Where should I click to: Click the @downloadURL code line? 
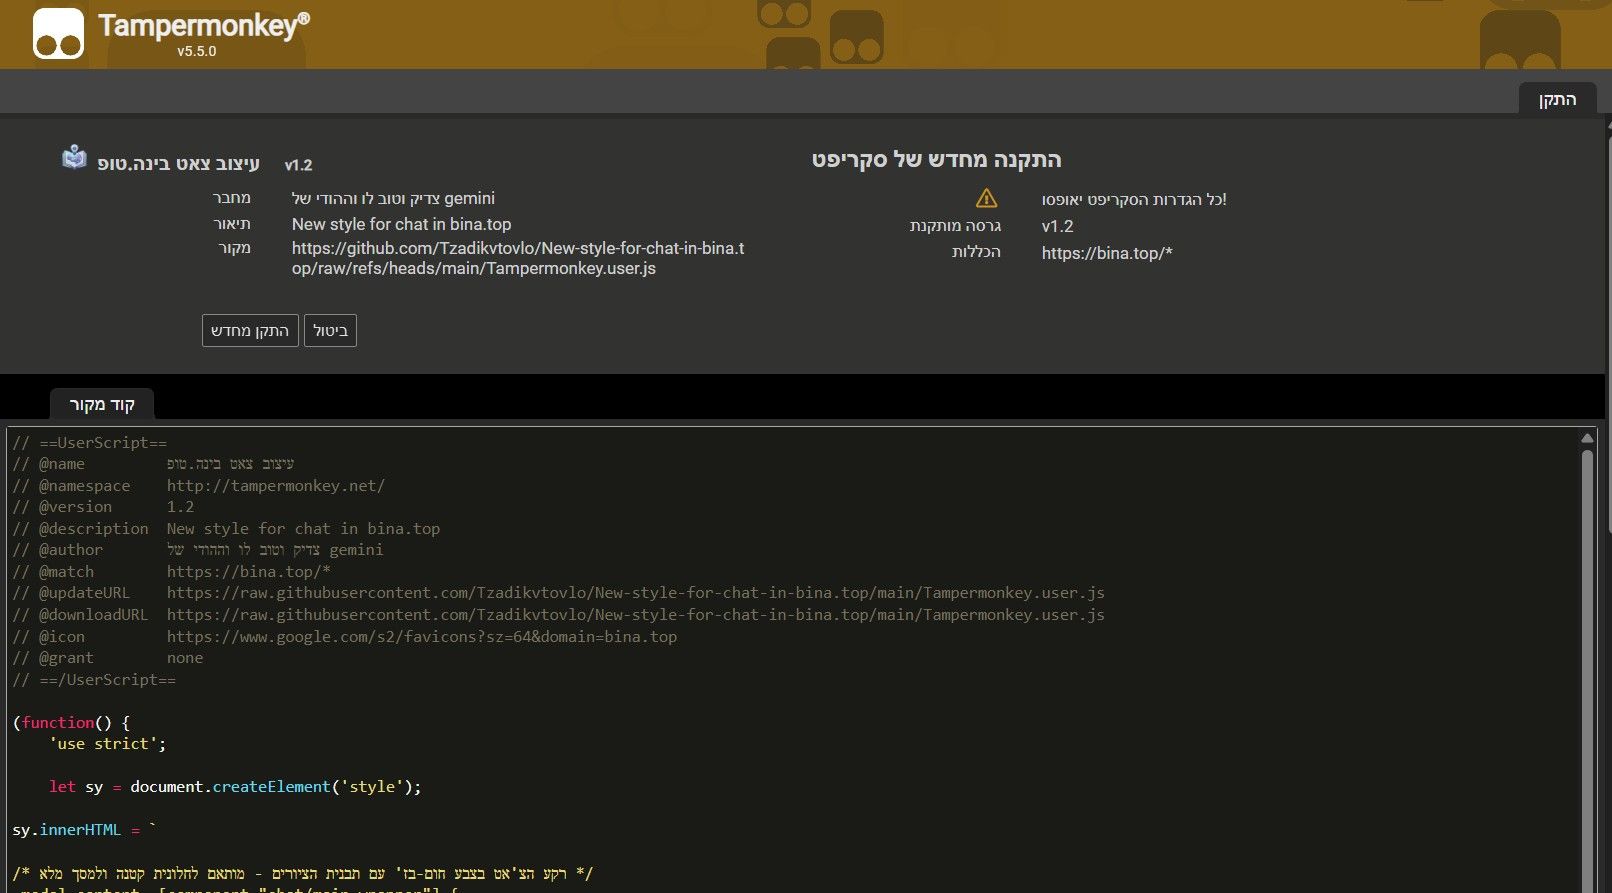[x=558, y=615]
